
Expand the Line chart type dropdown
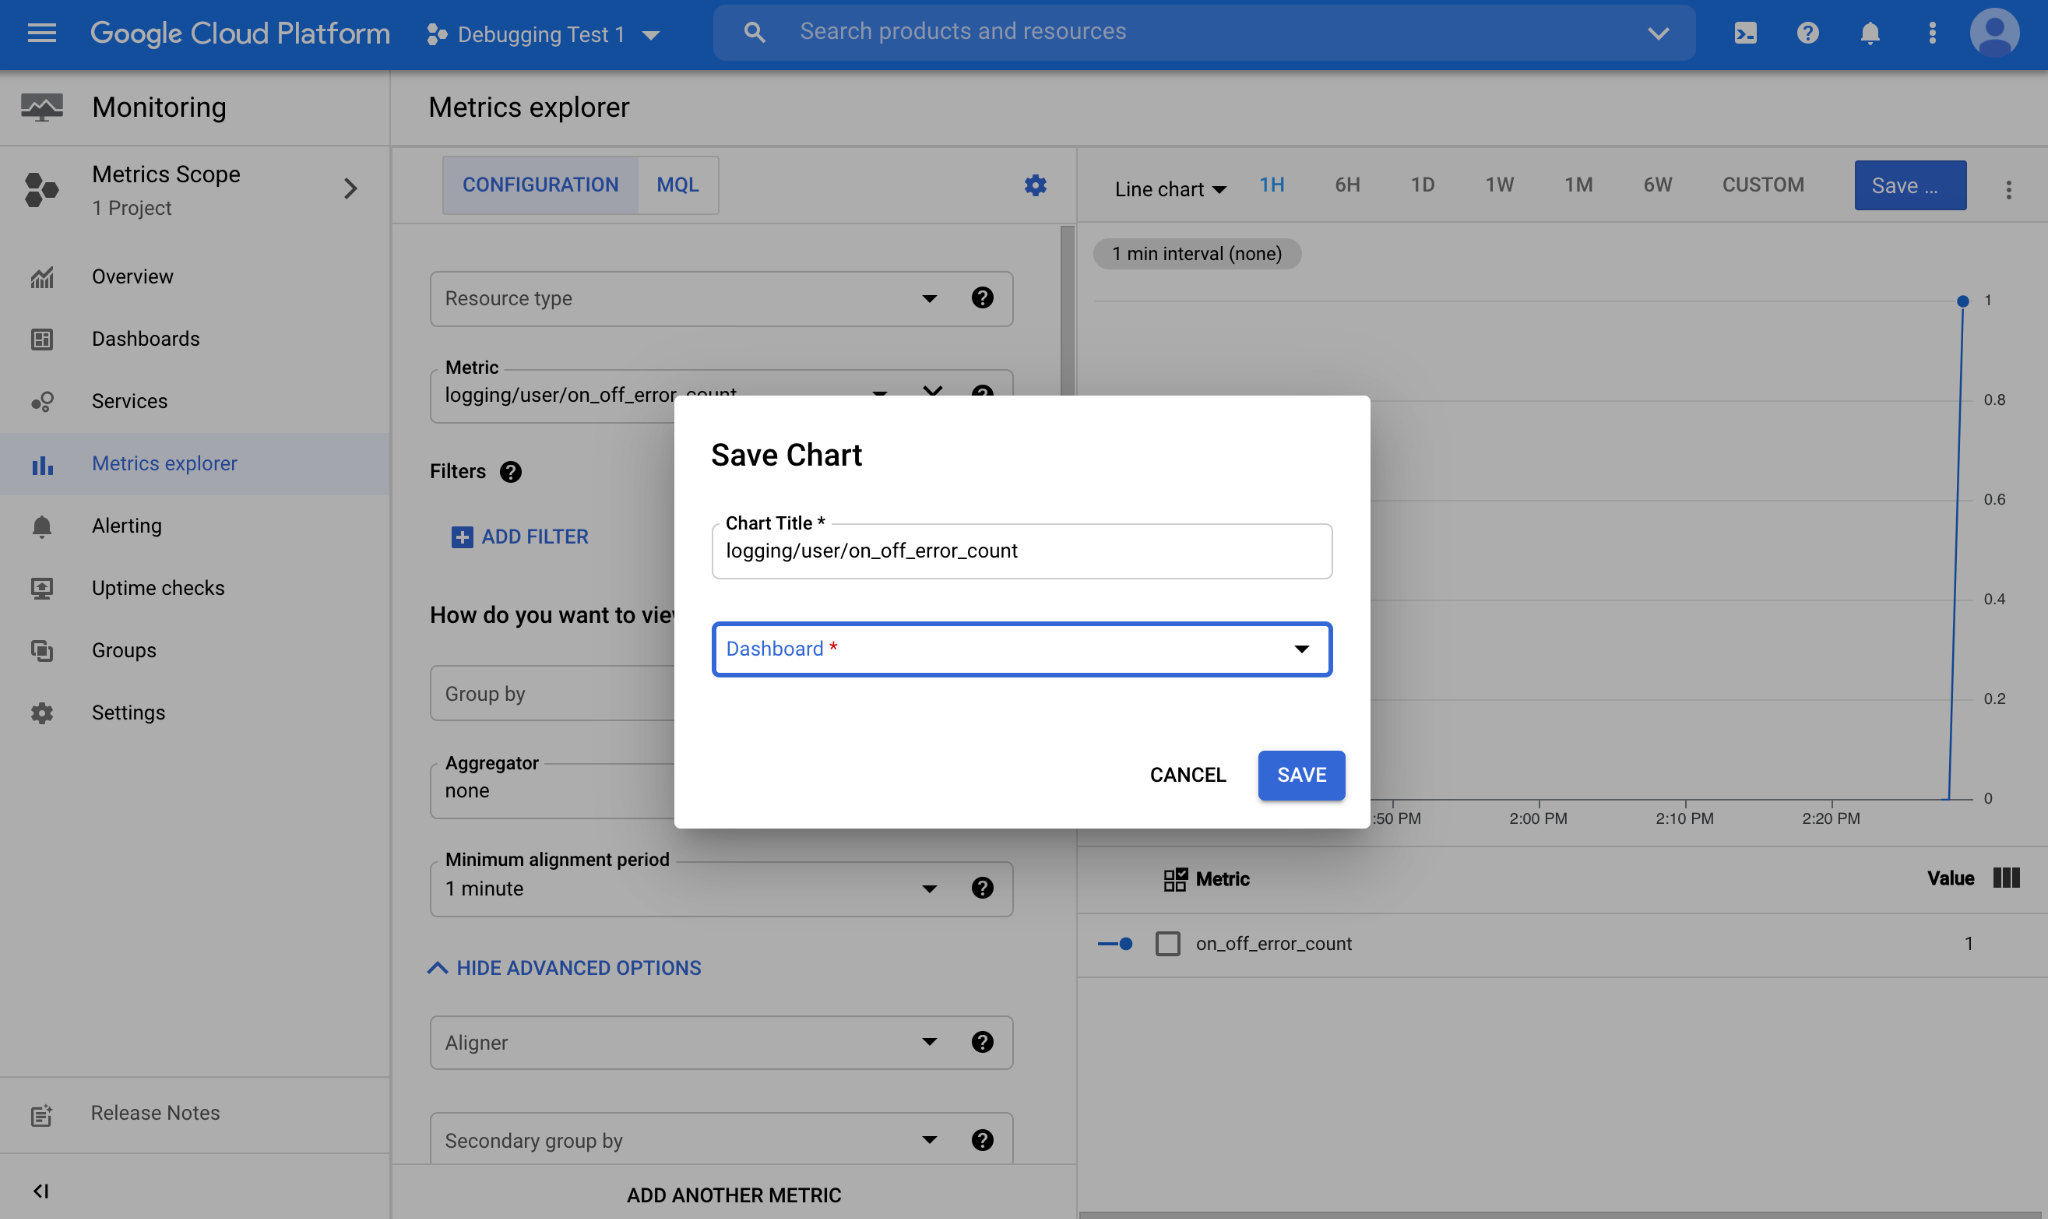click(x=1169, y=189)
